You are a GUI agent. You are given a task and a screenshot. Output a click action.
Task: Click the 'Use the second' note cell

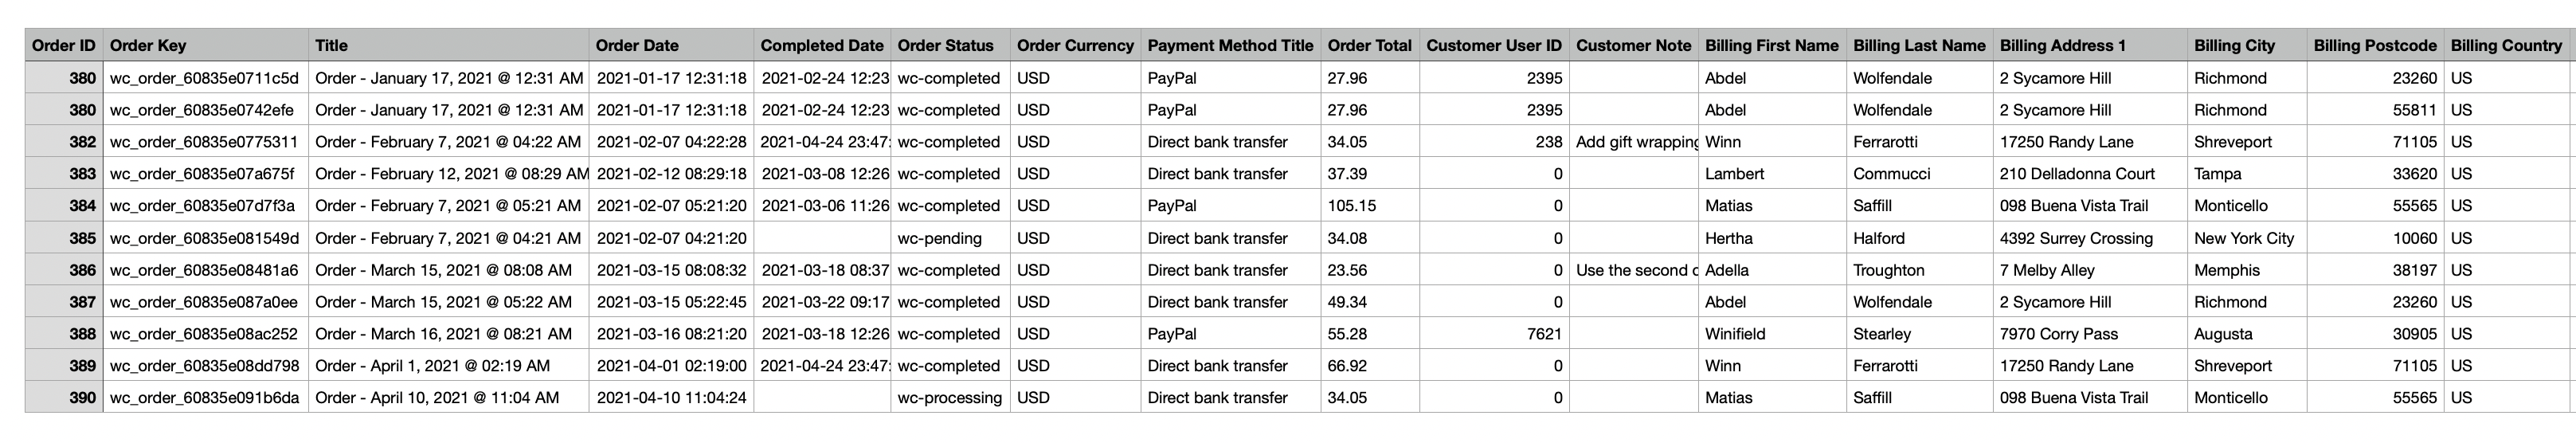1634,270
